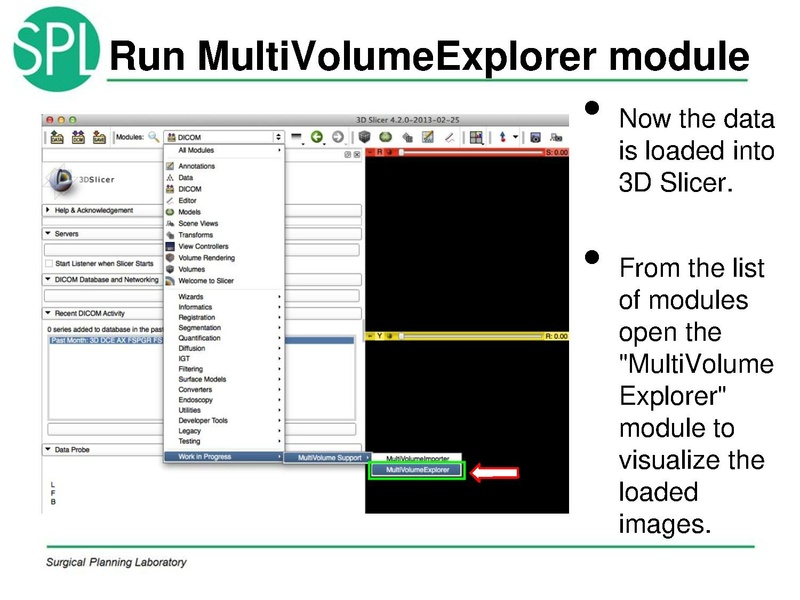The image size is (800, 600).
Task: Toggle the eye icon in yellow slice bar
Action: tap(391, 334)
